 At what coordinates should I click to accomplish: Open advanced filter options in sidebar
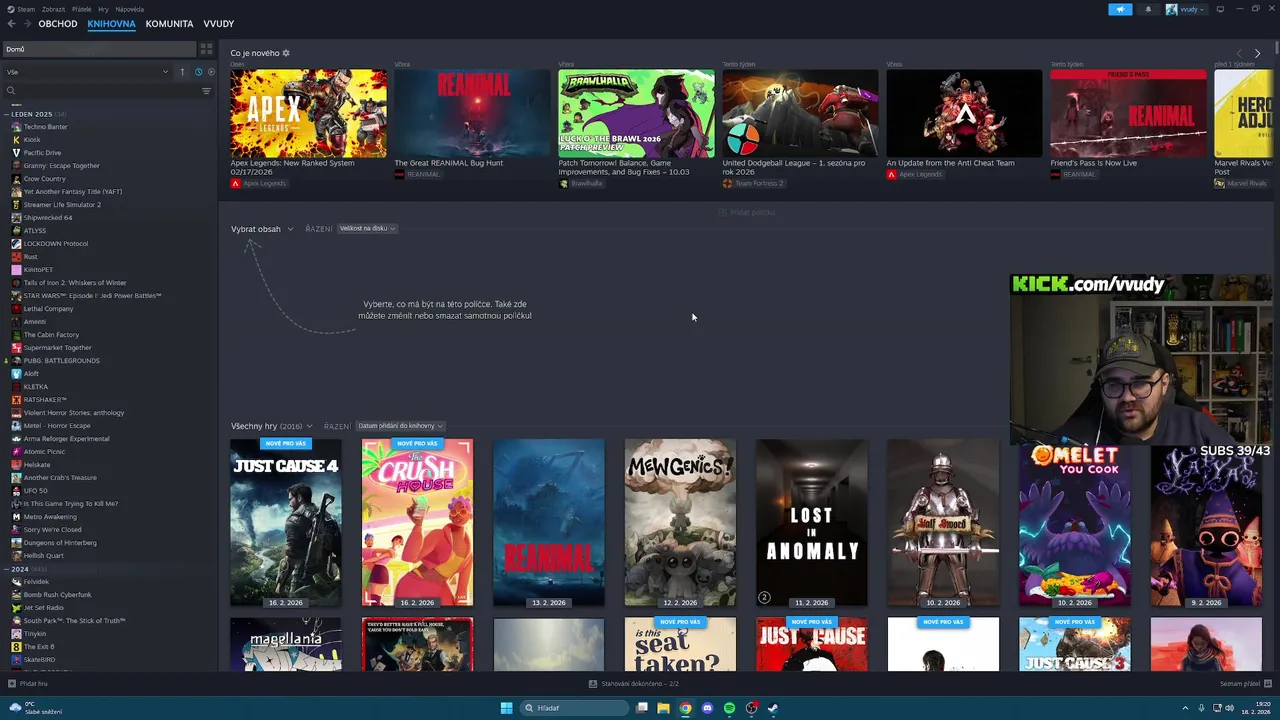coord(207,91)
